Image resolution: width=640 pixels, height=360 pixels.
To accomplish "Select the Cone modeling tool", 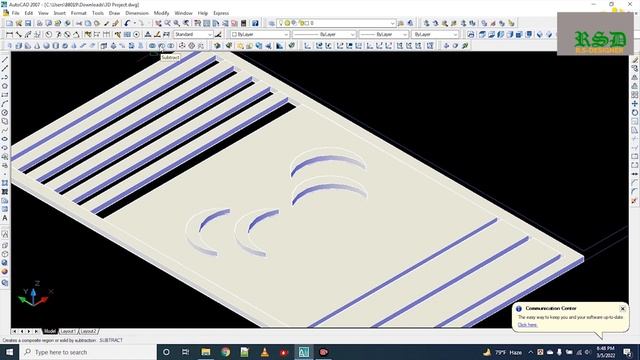I will point(37,46).
